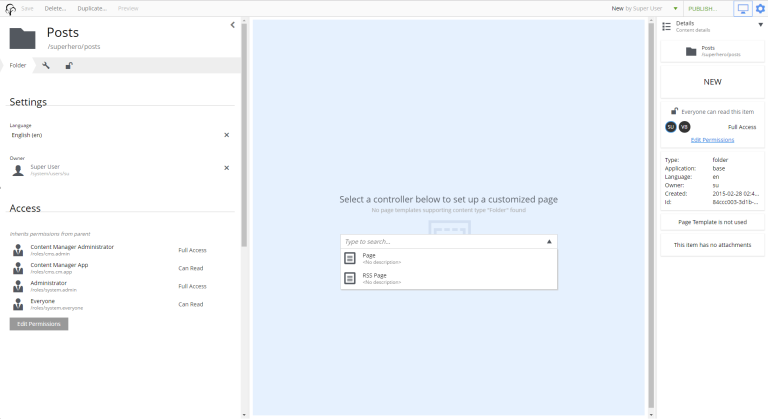Click the Enonic home logo icon

(x=9, y=8)
